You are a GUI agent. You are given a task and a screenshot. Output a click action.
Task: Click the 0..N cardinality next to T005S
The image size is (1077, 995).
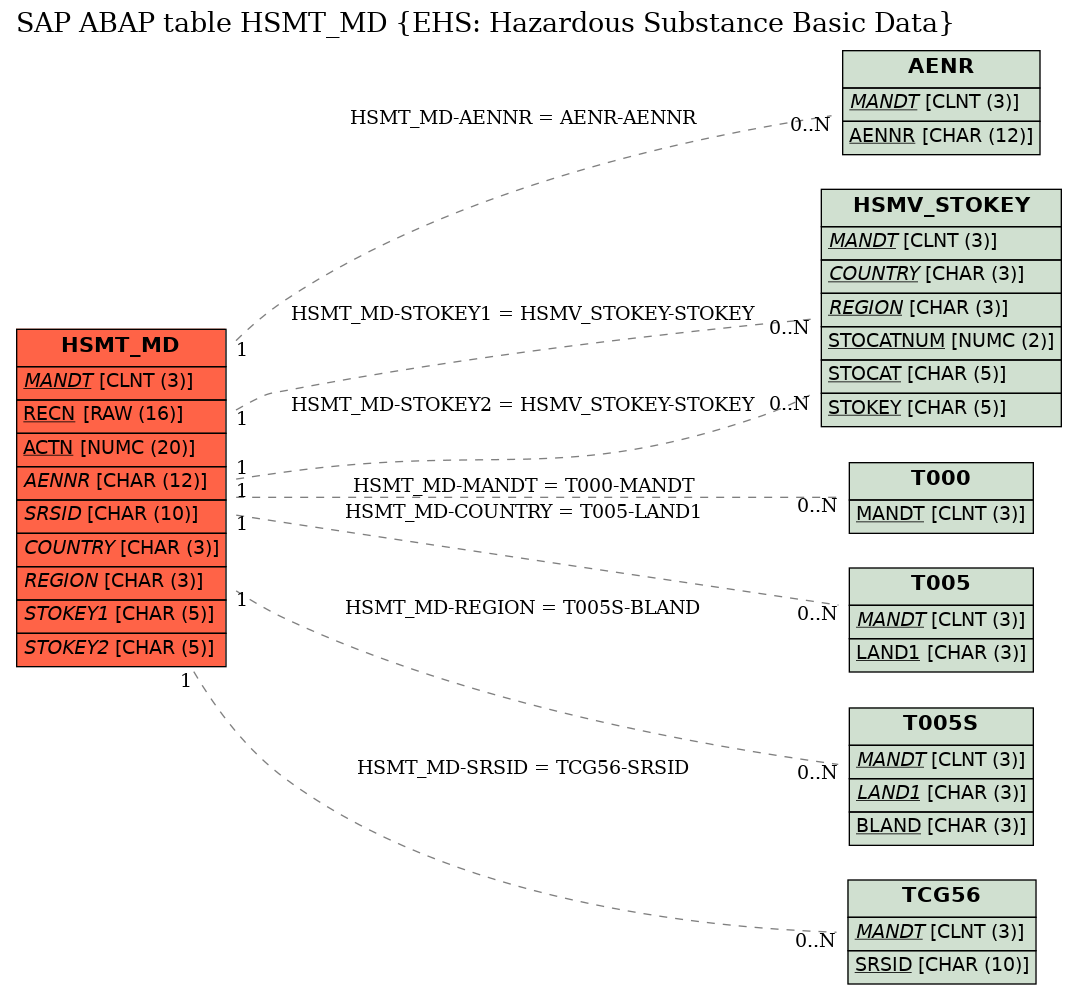[817, 773]
